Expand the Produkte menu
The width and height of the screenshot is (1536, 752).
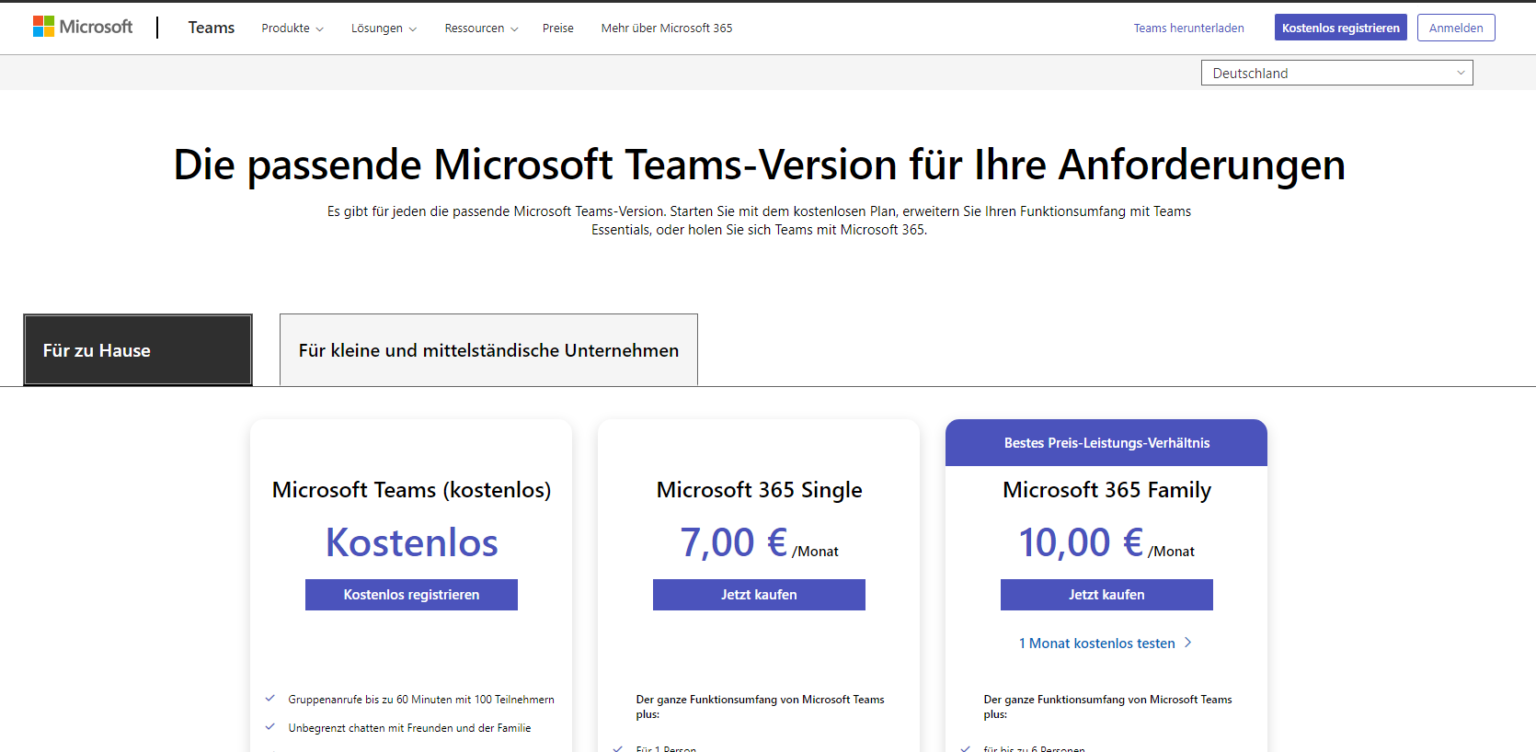[x=292, y=28]
